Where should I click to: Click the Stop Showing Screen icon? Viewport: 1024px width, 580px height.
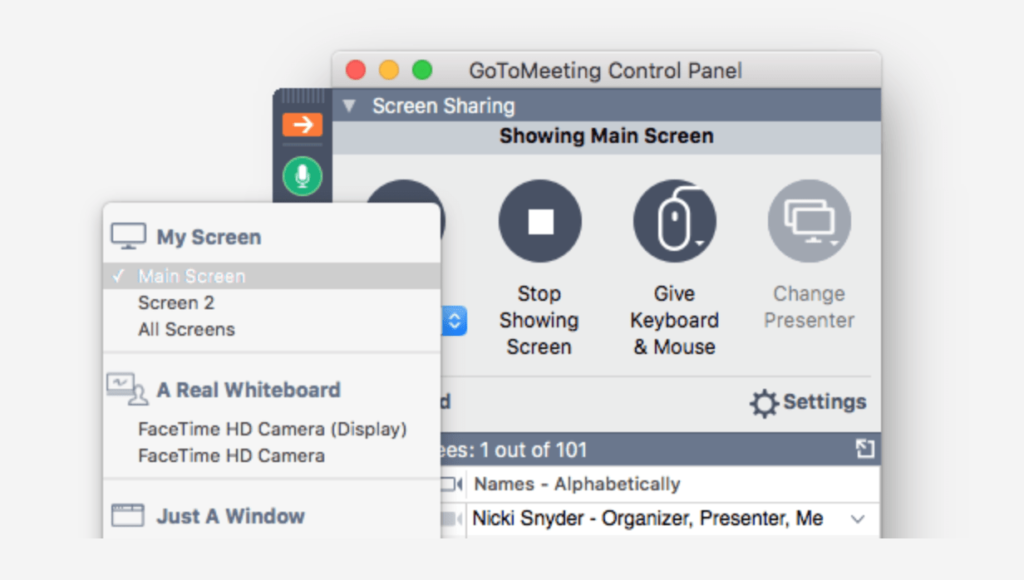tap(540, 221)
